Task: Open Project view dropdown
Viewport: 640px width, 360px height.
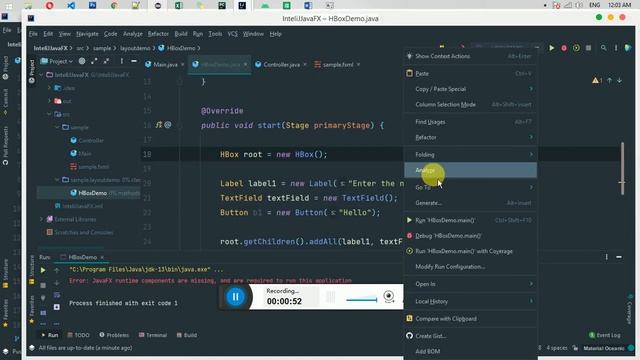Action: click(x=57, y=61)
